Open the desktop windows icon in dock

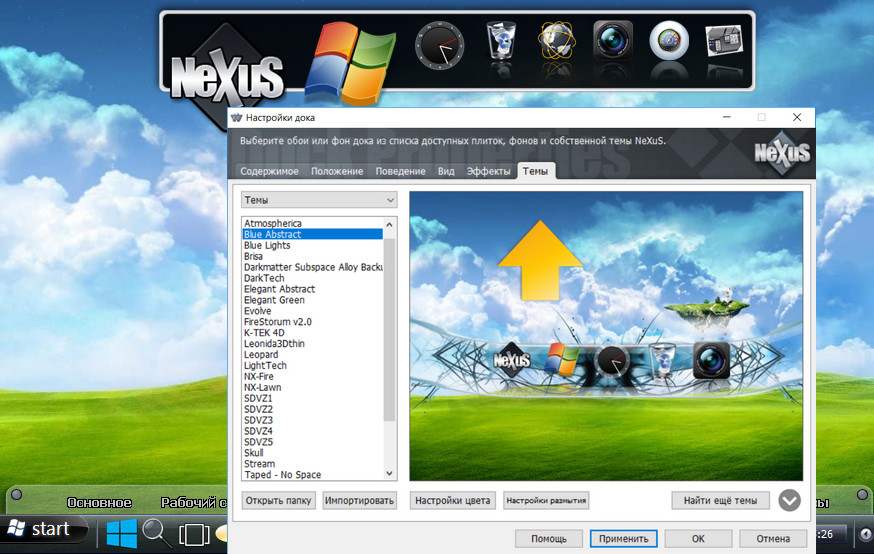(x=724, y=40)
